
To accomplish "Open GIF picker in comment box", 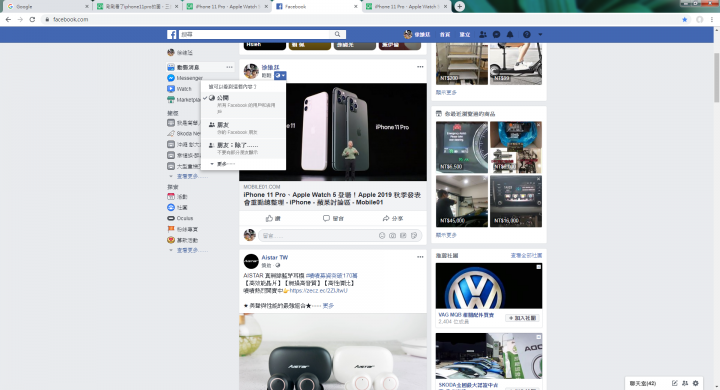I will coord(403,236).
